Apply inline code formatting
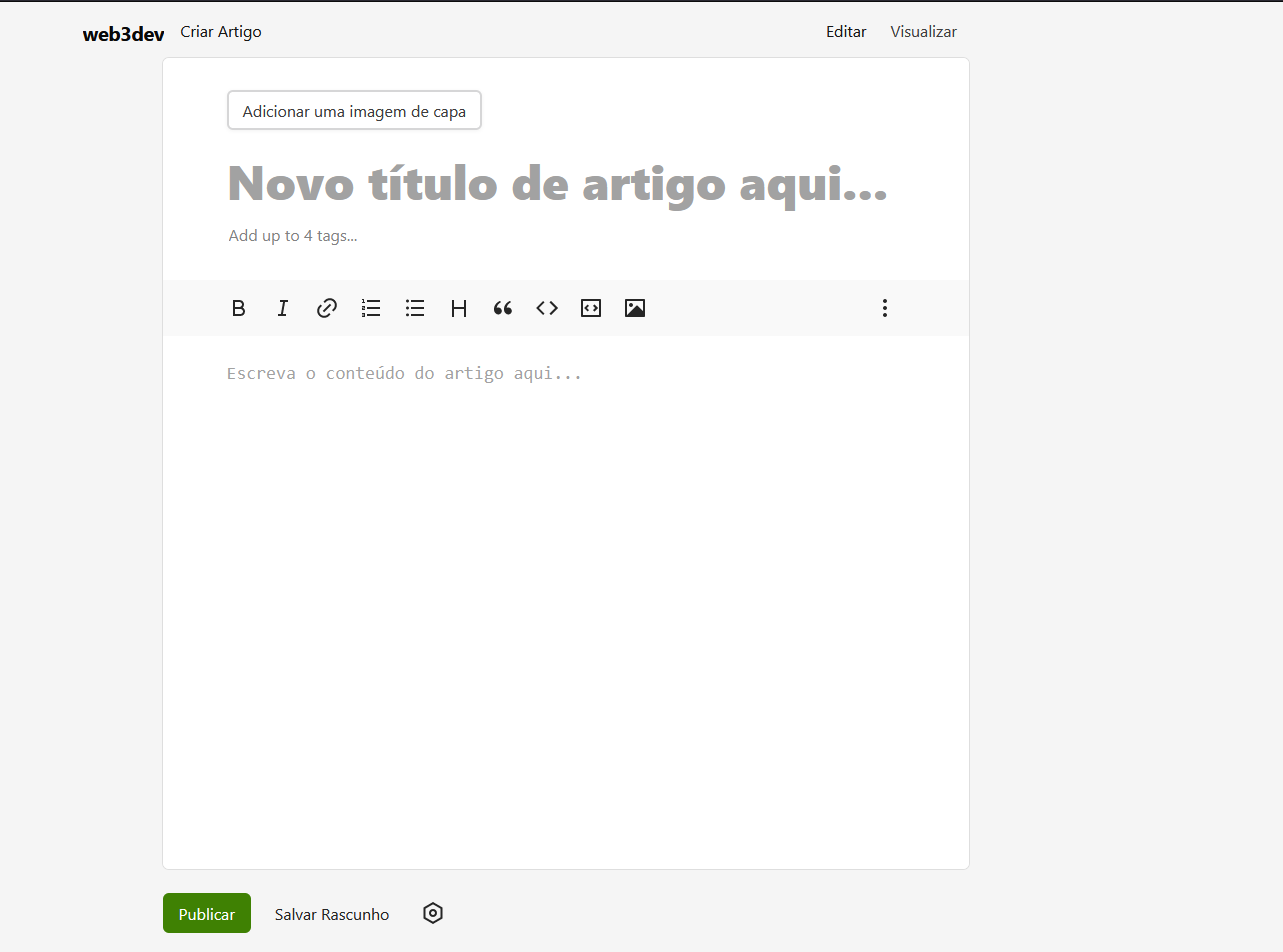The width and height of the screenshot is (1283, 952). click(547, 308)
